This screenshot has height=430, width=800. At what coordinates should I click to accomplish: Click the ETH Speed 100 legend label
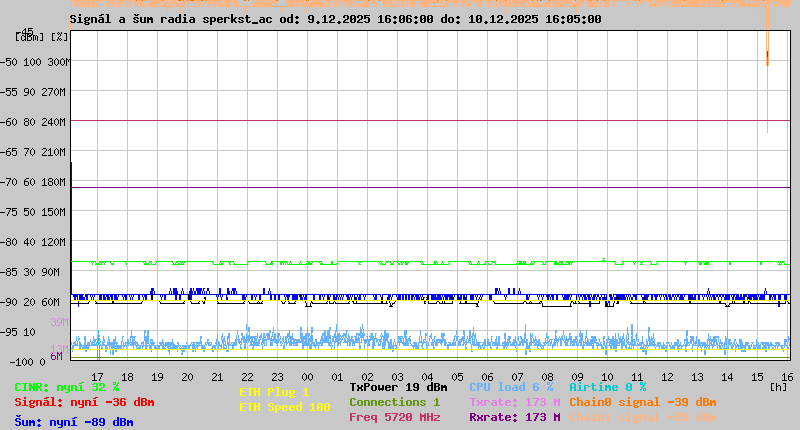(284, 407)
